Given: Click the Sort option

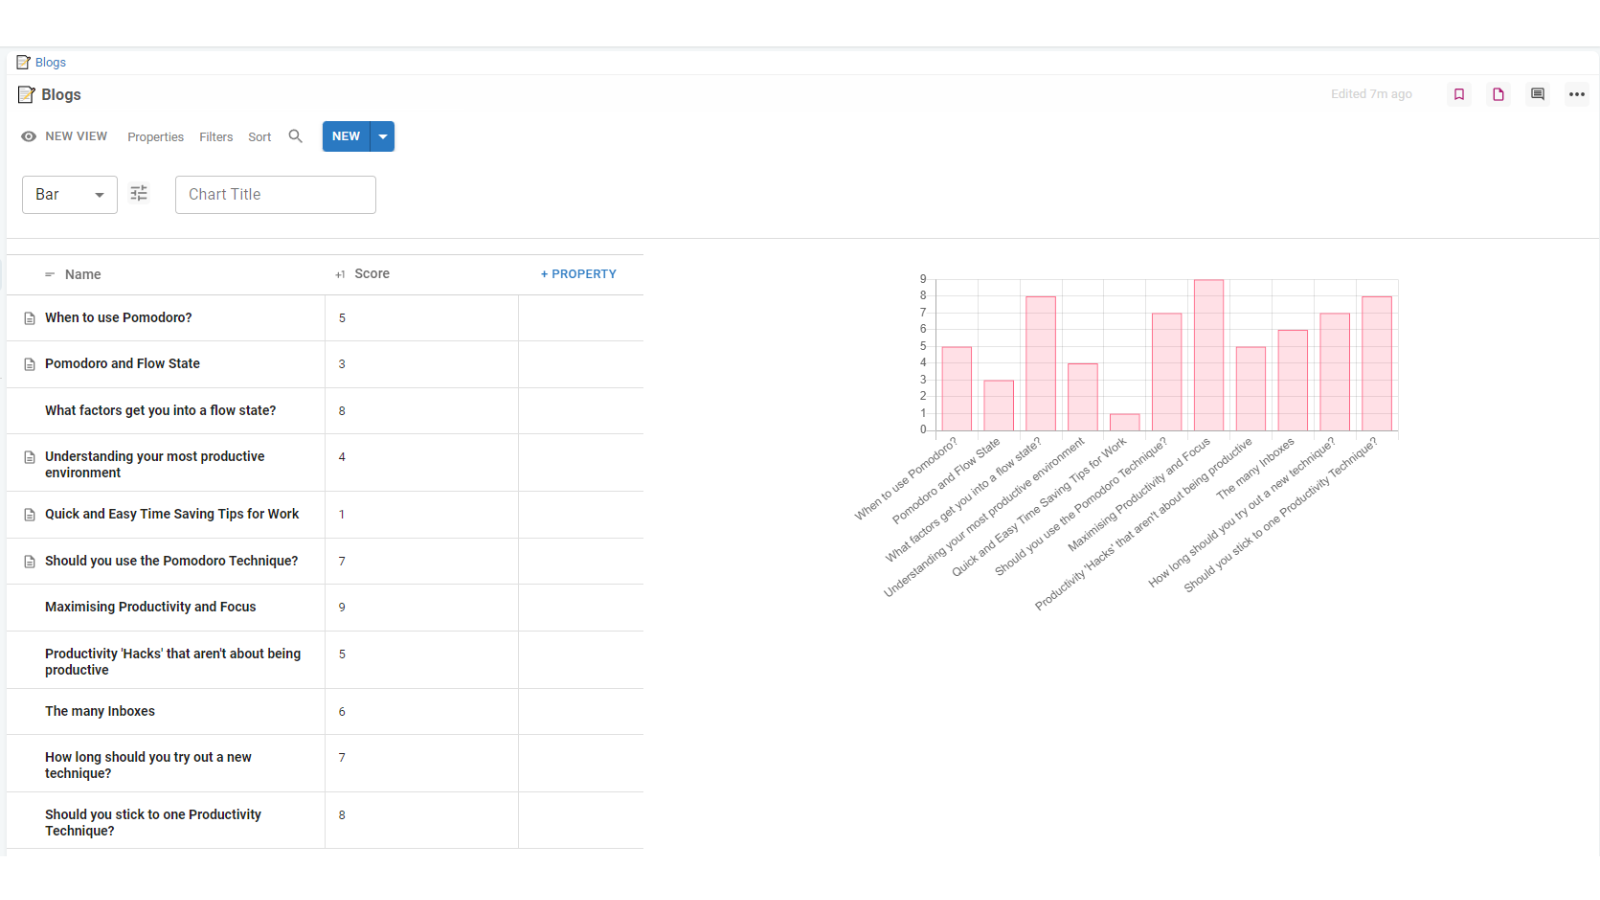Looking at the screenshot, I should tap(259, 137).
